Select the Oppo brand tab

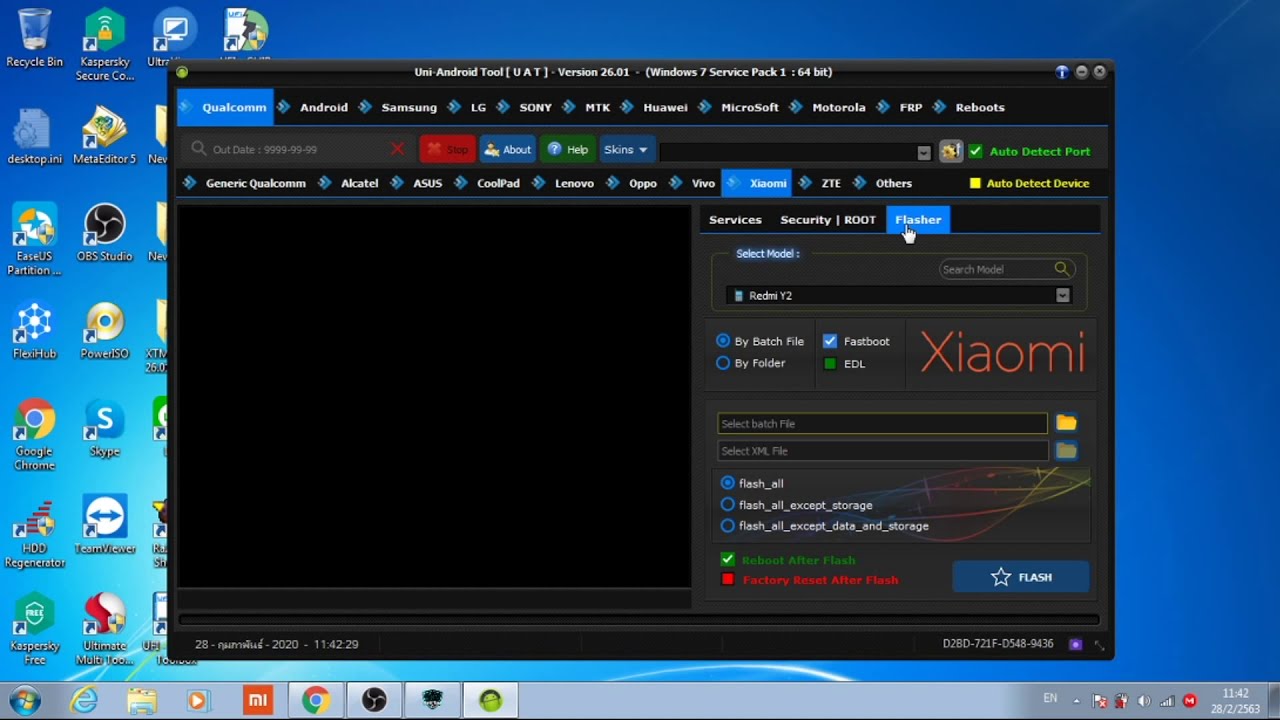[633, 183]
